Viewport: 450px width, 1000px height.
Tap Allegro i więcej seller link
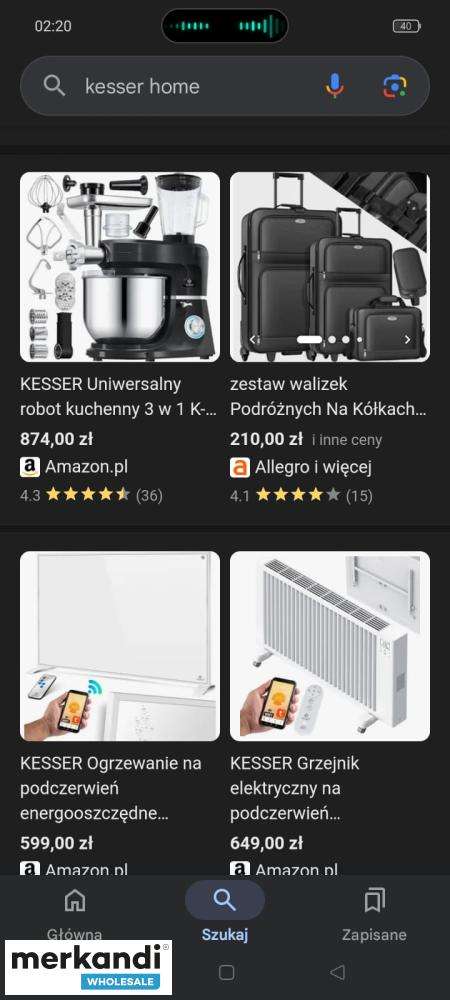(301, 467)
